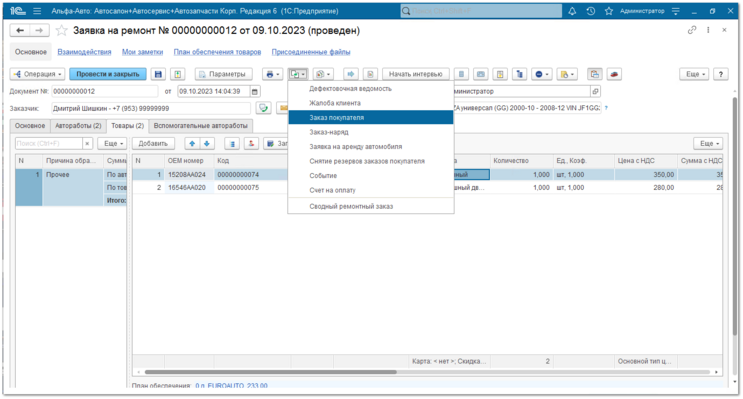Click the blue arrow toolbar icon
The width and height of the screenshot is (743, 399).
pos(351,74)
